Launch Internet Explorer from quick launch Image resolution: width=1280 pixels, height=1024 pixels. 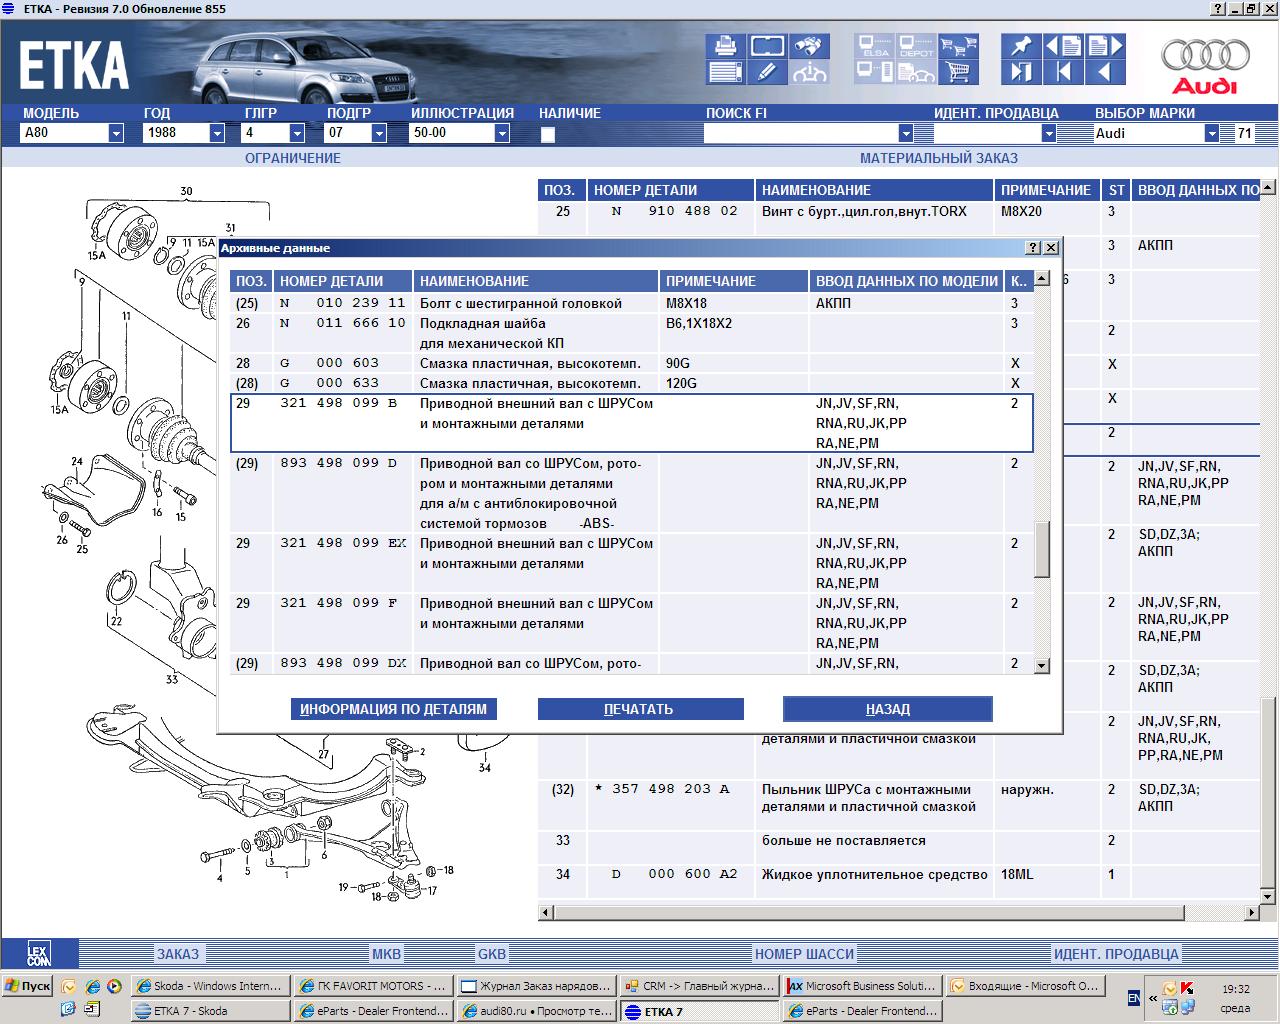[x=91, y=986]
